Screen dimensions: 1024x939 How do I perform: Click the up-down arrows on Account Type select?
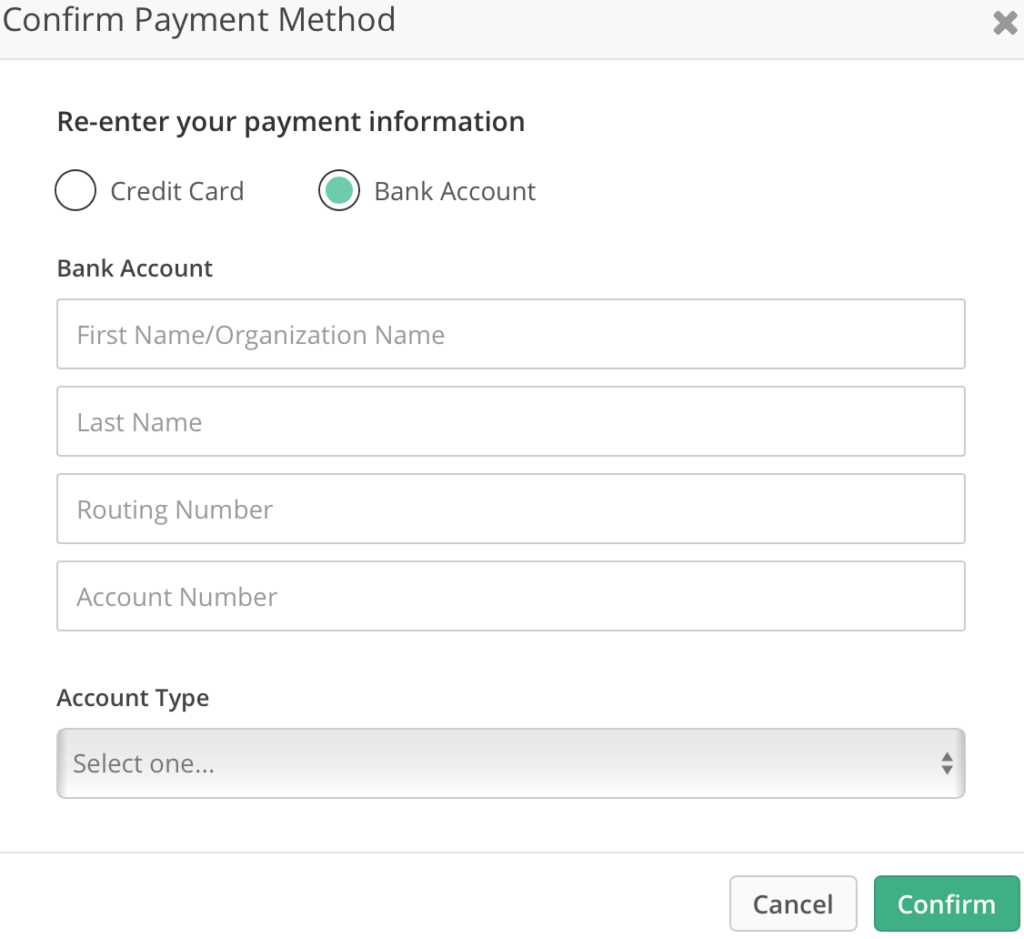click(x=947, y=763)
